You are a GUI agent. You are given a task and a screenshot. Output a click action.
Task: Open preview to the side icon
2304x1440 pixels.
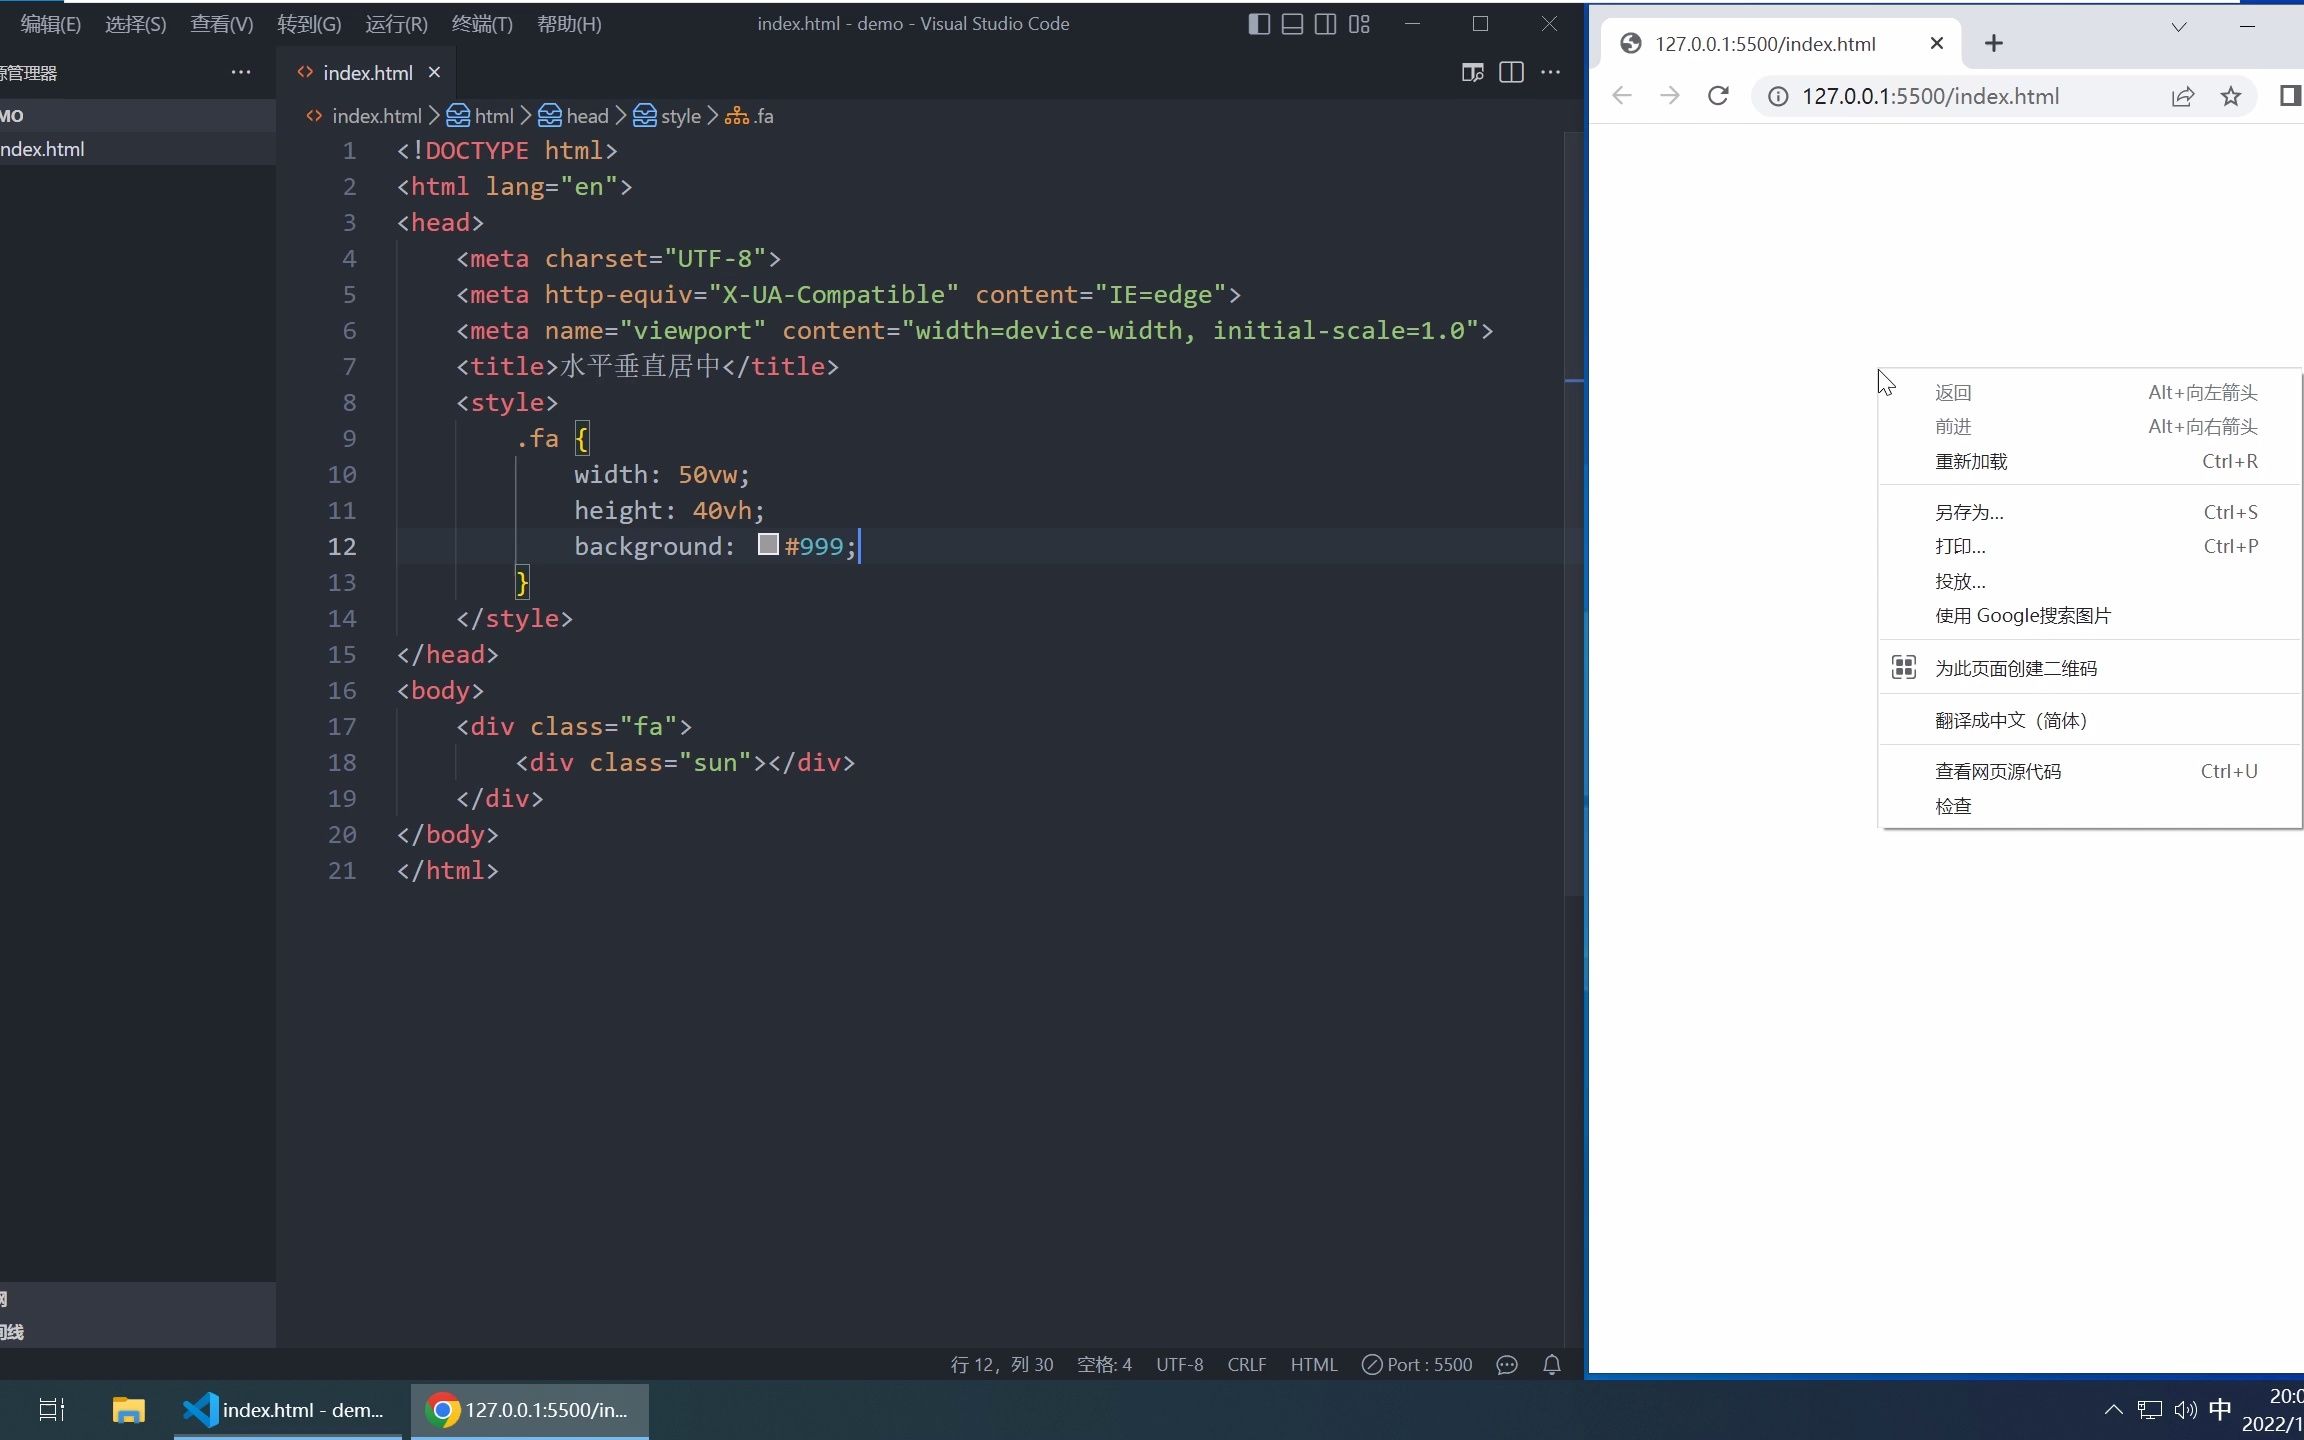pos(1472,72)
